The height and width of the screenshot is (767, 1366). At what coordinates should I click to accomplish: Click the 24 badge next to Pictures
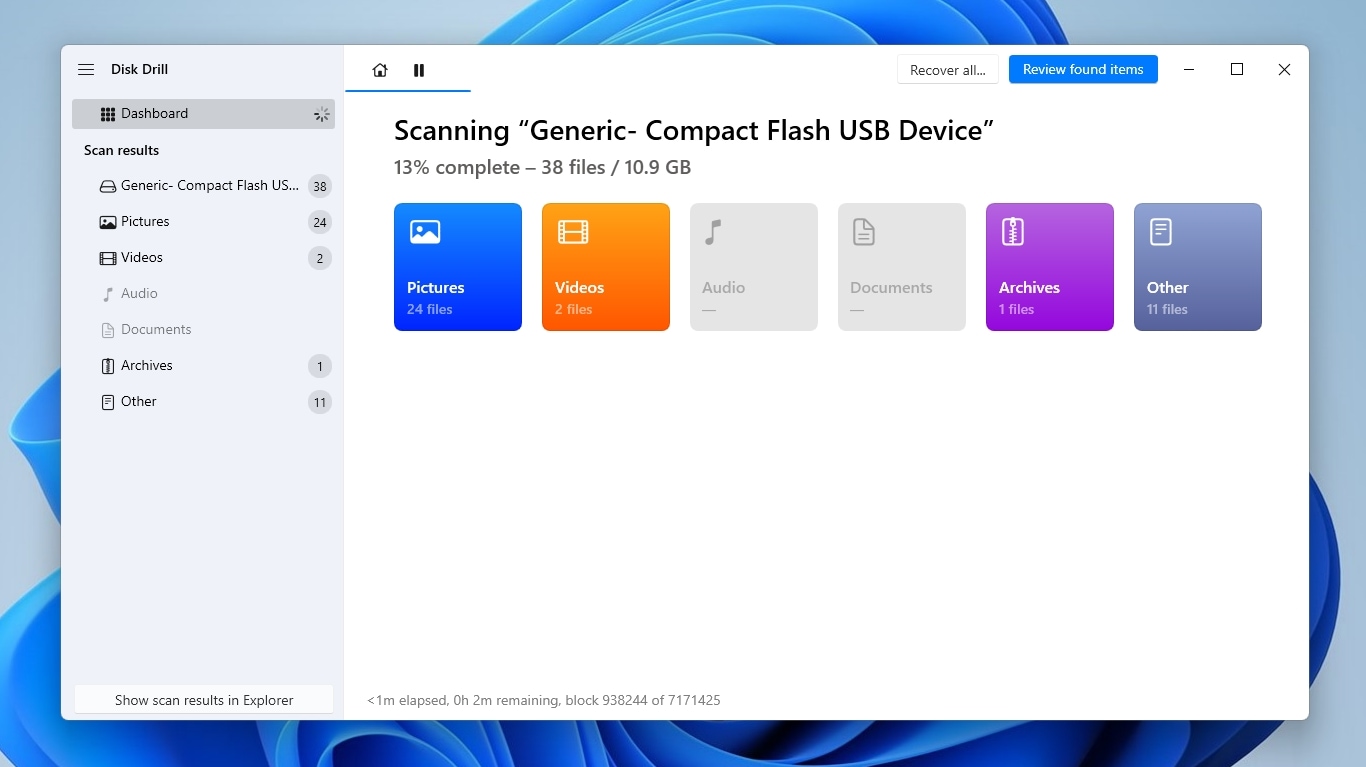pyautogui.click(x=320, y=223)
